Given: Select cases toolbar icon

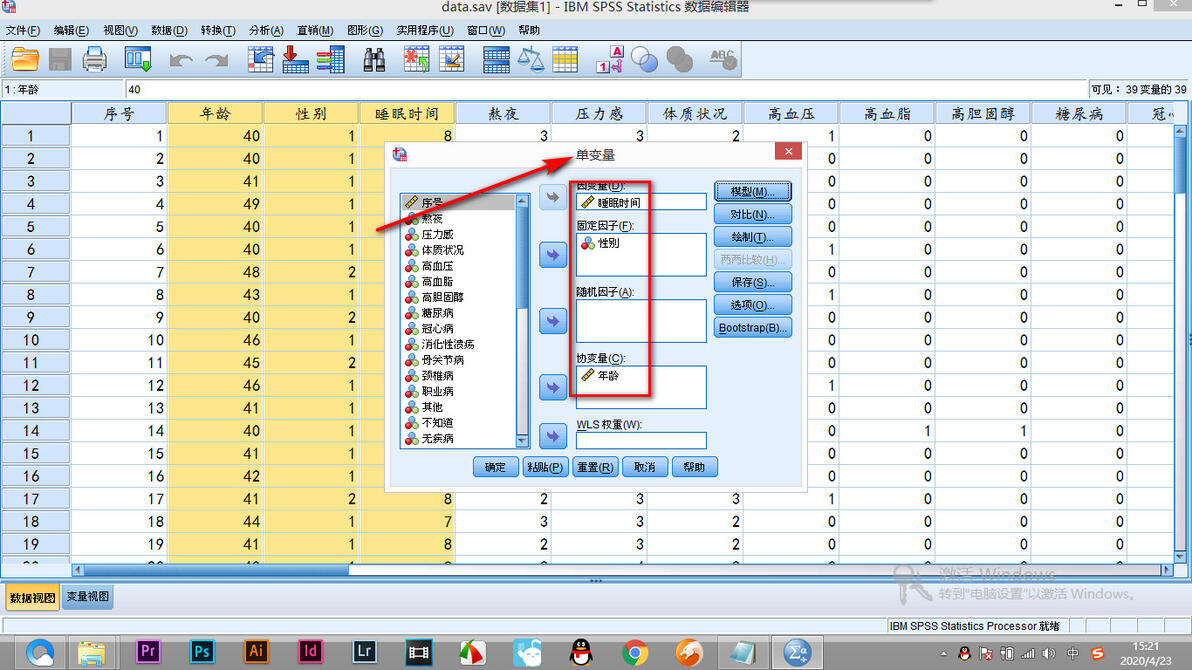Looking at the screenshot, I should 565,59.
